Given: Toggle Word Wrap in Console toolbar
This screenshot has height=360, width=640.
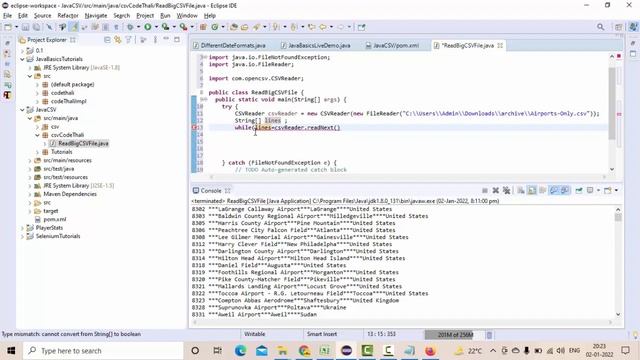Looking at the screenshot, I should (542, 190).
